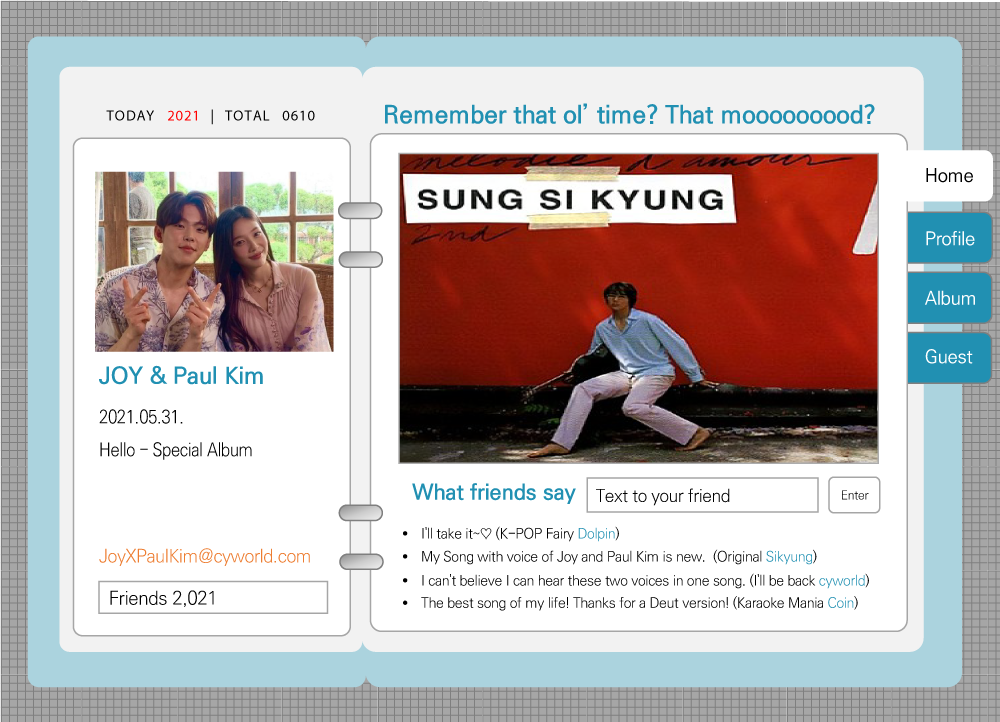Click the 'Hello – Special Album' text

point(175,450)
